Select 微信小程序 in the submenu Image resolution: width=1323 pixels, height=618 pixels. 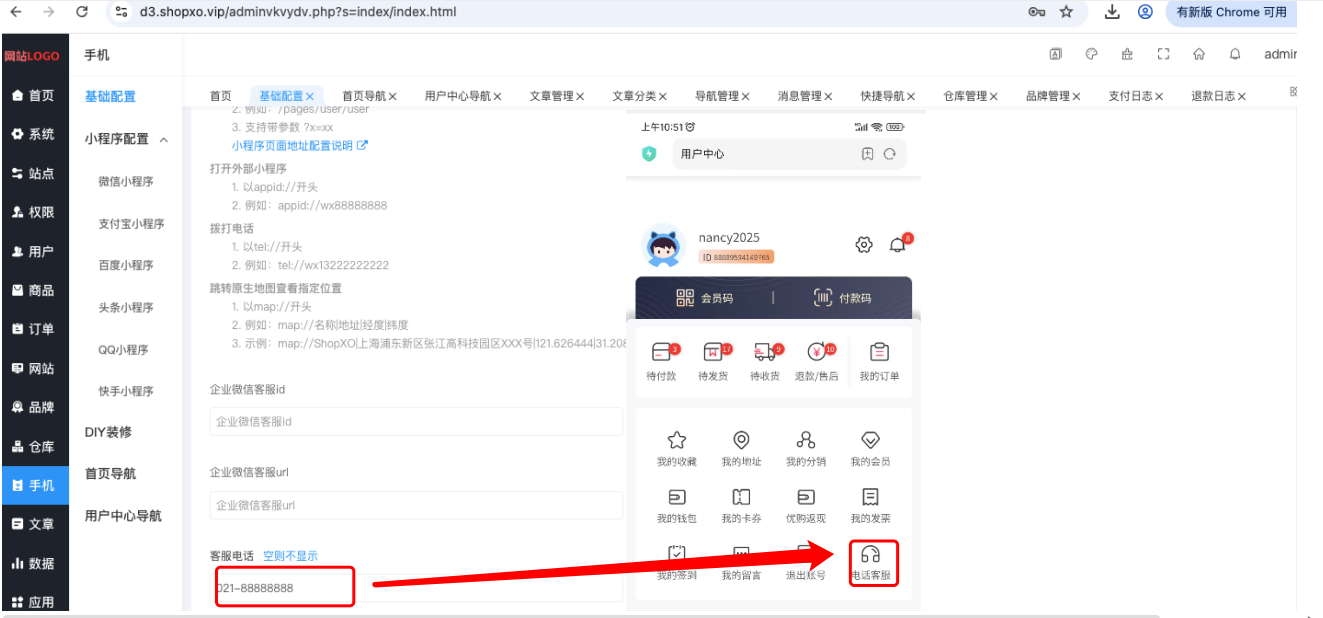pos(126,181)
